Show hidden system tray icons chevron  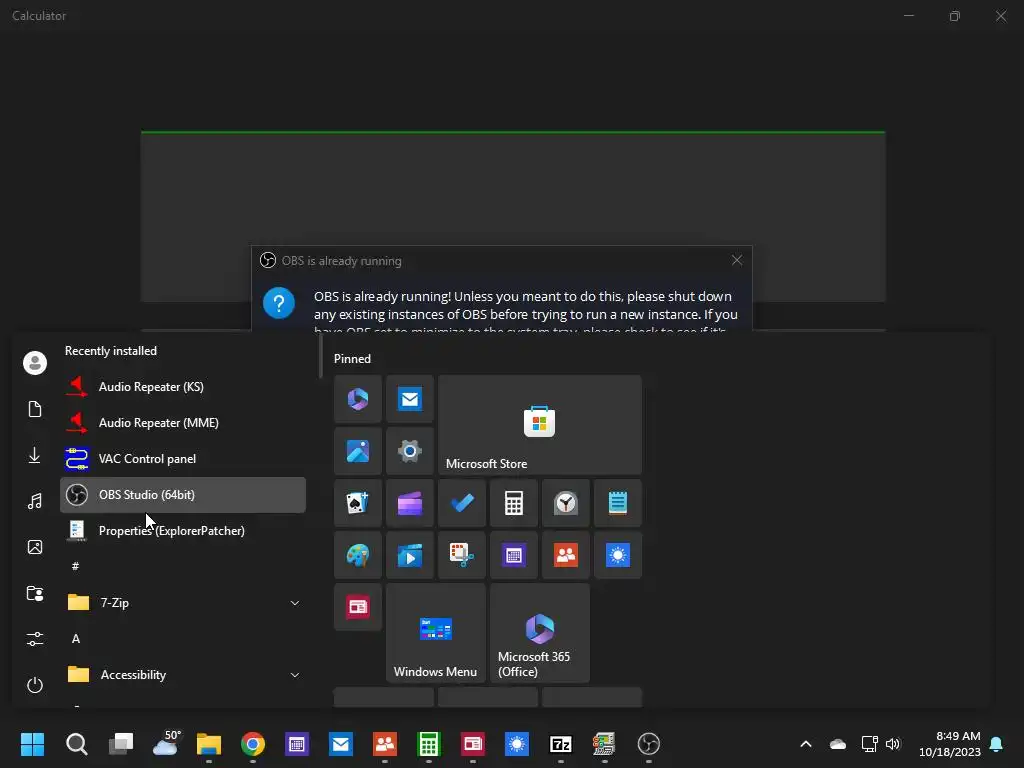pos(806,744)
